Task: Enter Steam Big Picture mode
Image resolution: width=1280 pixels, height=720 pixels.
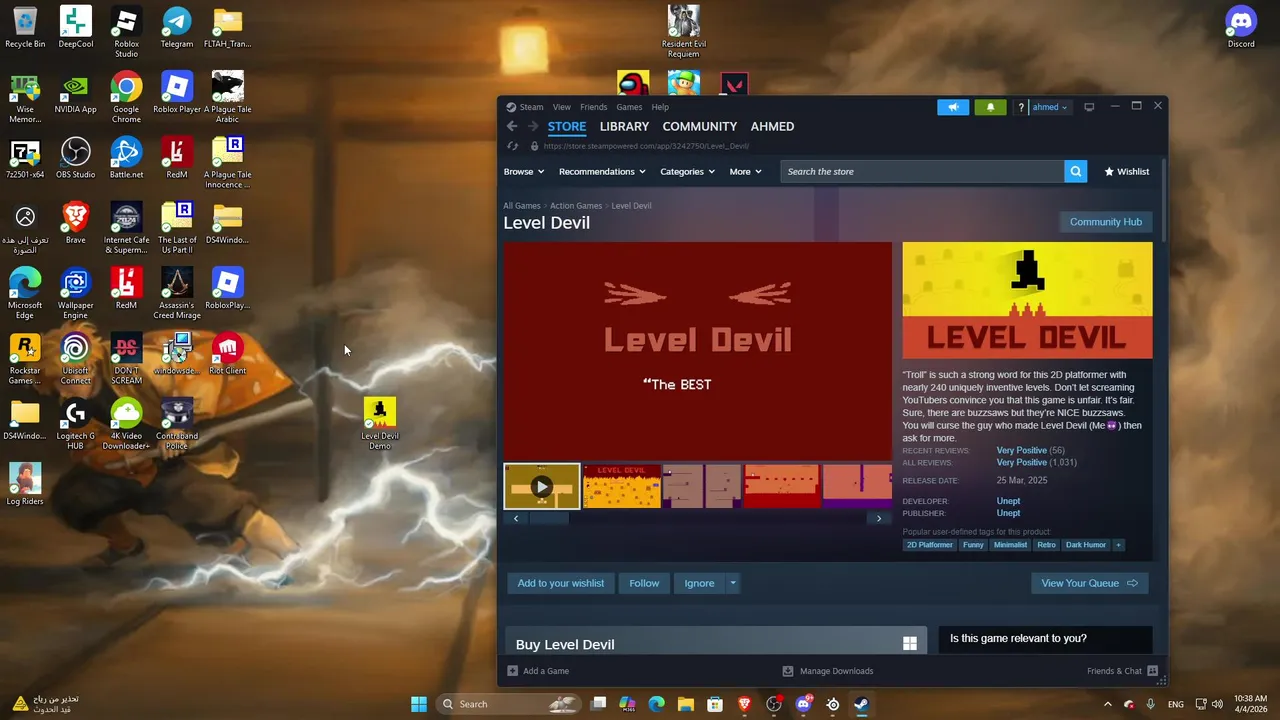Action: pos(1089,107)
